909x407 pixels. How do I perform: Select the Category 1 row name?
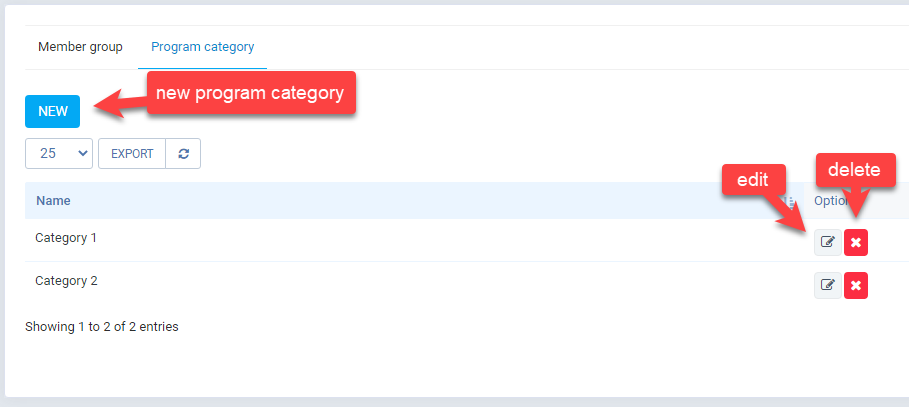66,238
